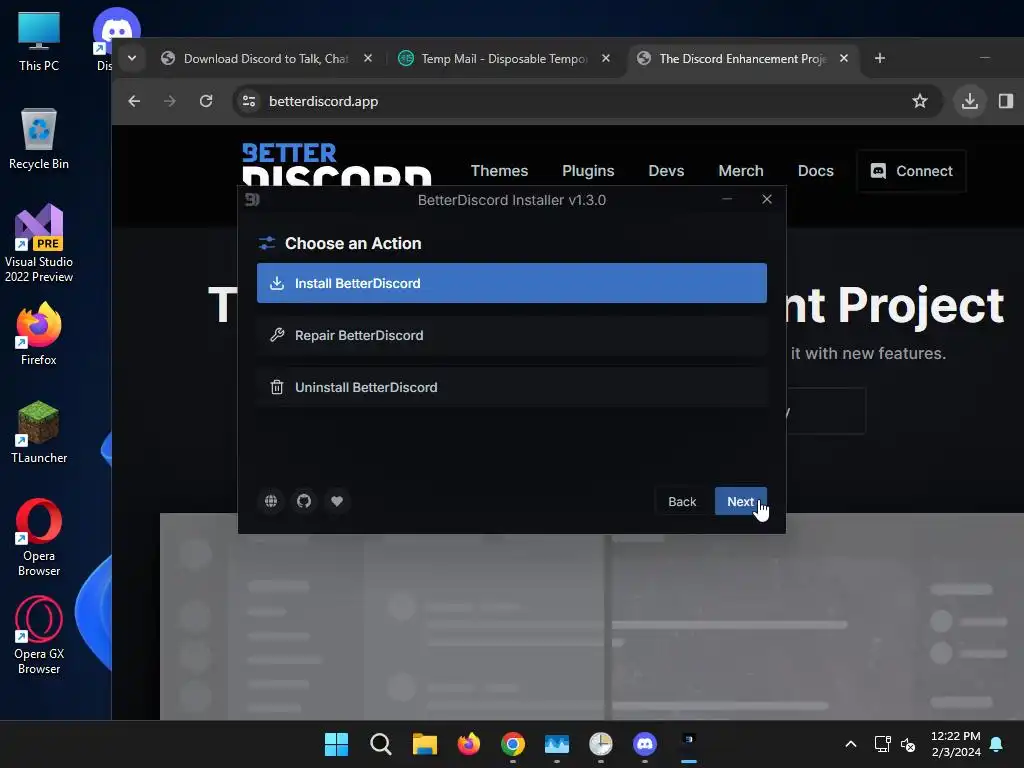
Task: Select the Install BetterDiscord option
Action: coord(511,283)
